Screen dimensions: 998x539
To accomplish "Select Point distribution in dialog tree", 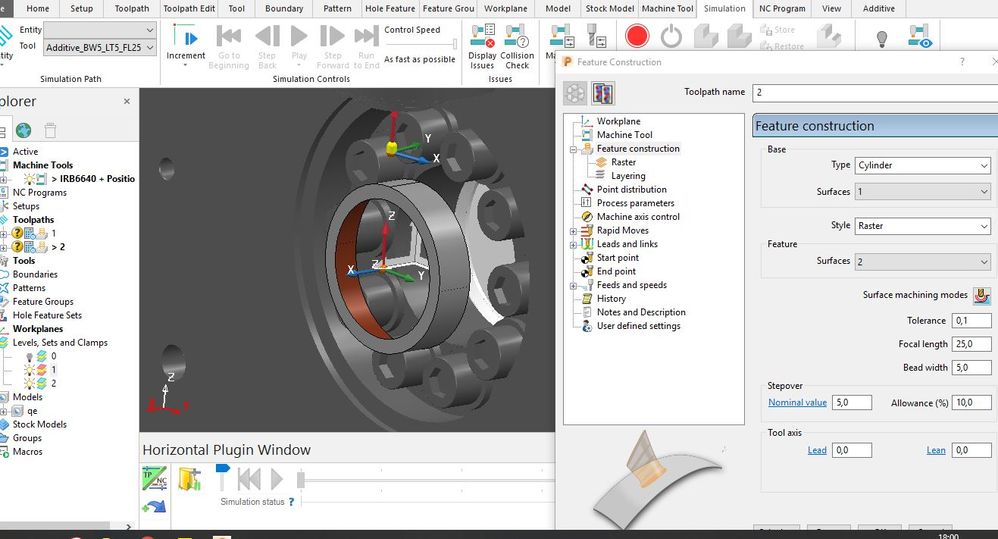I will [x=631, y=190].
